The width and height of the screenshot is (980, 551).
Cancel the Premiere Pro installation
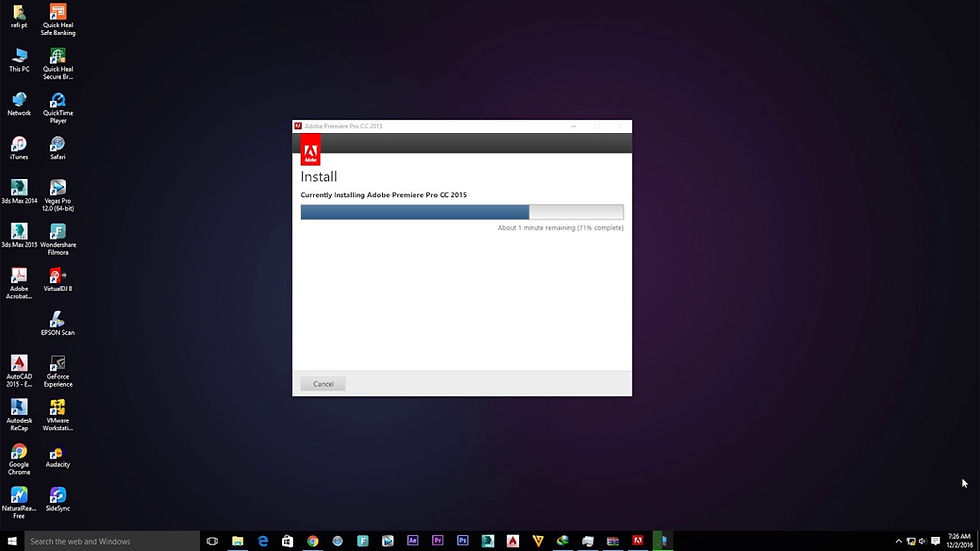323,384
